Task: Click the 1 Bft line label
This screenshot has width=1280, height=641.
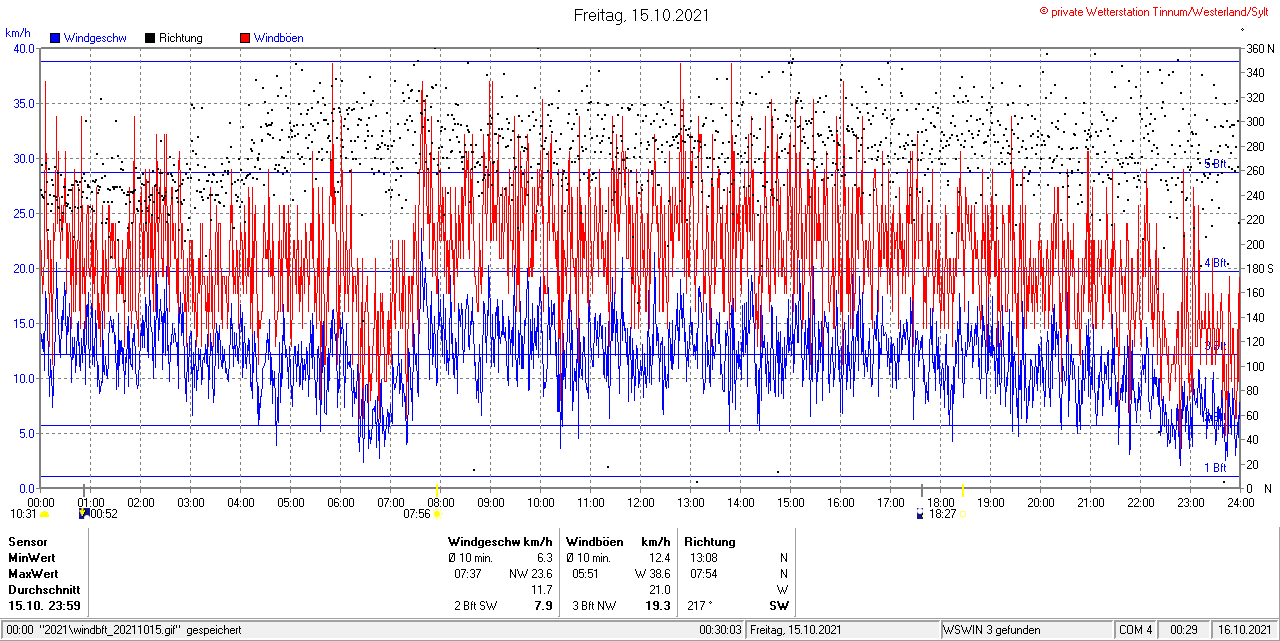Action: (1215, 467)
